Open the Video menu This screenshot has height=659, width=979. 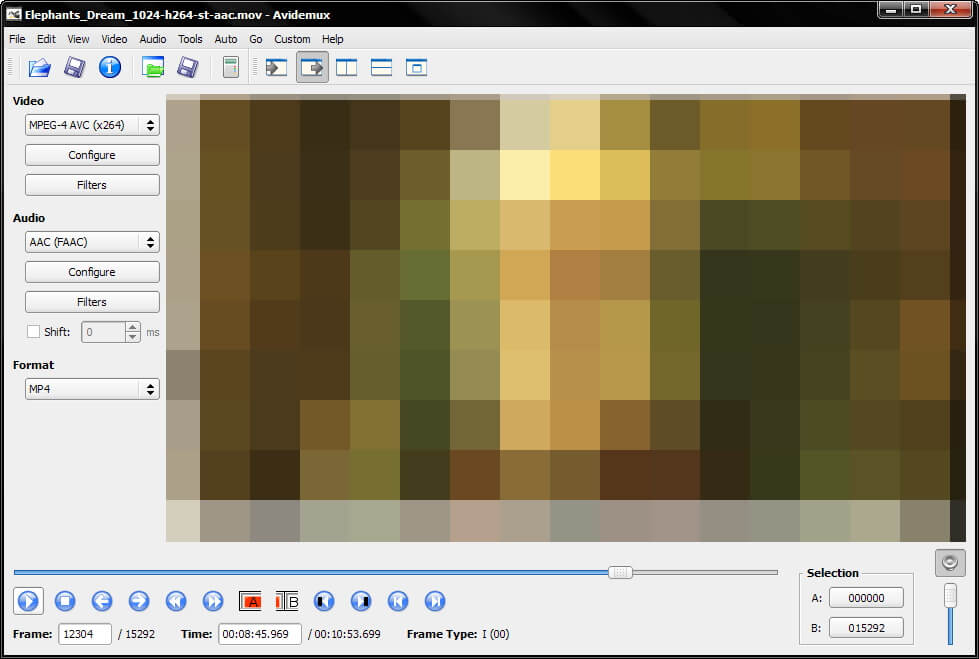114,39
